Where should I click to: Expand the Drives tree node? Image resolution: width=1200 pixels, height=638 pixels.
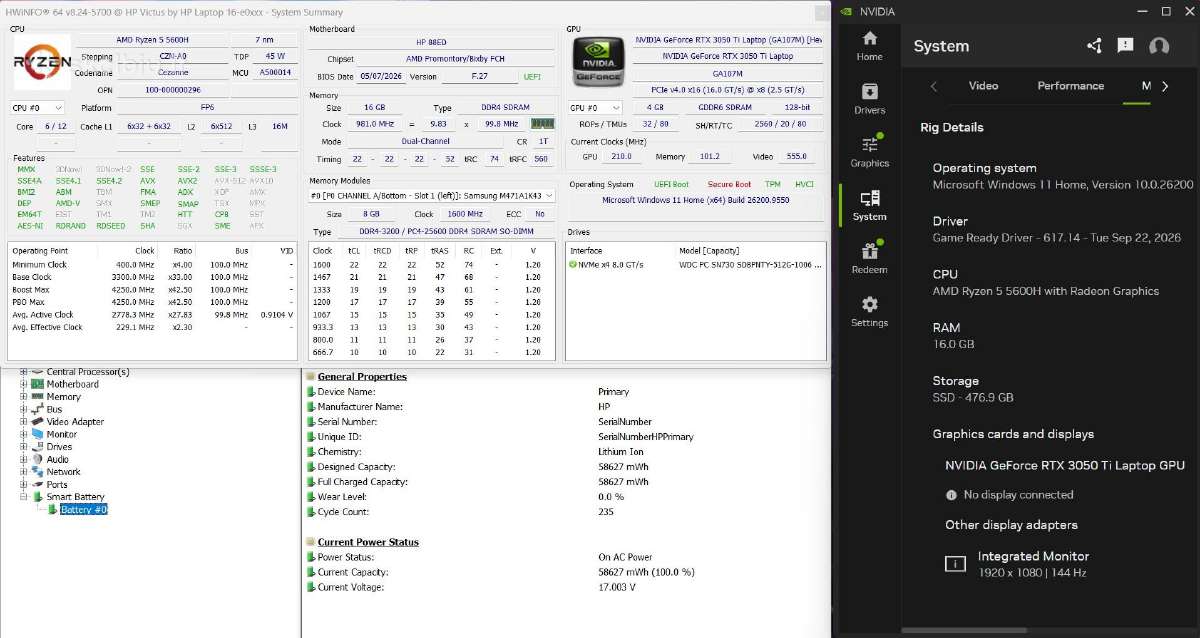(24, 447)
